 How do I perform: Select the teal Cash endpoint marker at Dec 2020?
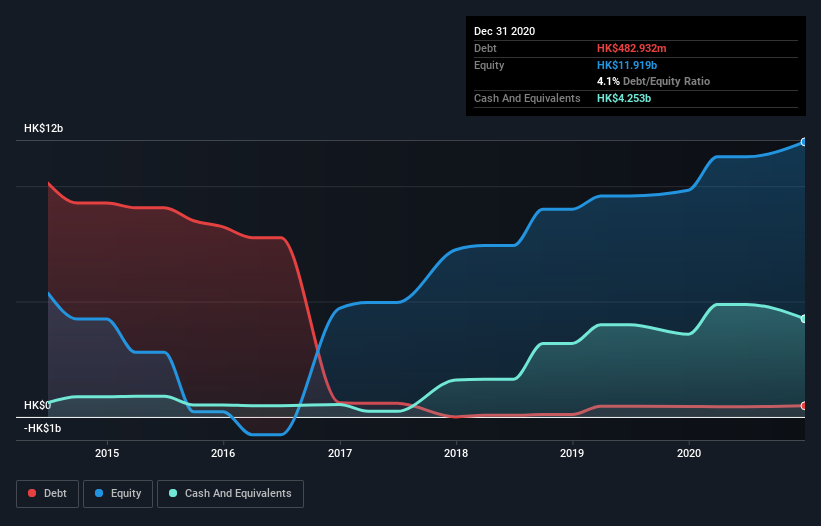(x=804, y=319)
